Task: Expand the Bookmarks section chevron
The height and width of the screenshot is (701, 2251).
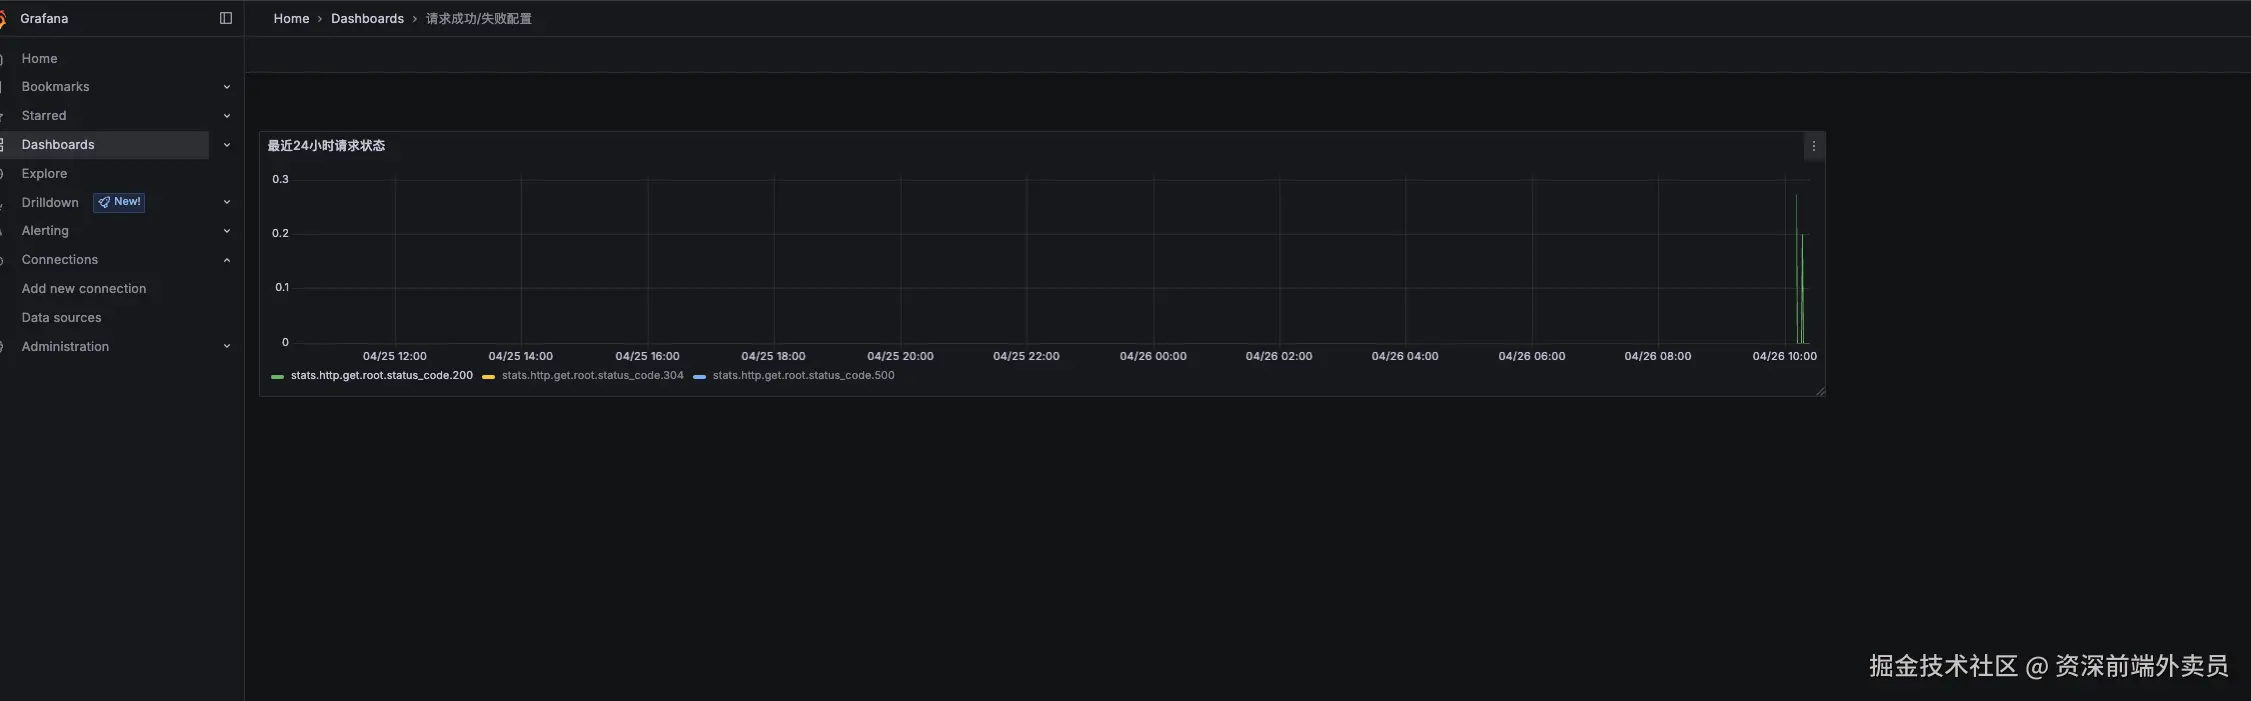Action: [x=227, y=87]
